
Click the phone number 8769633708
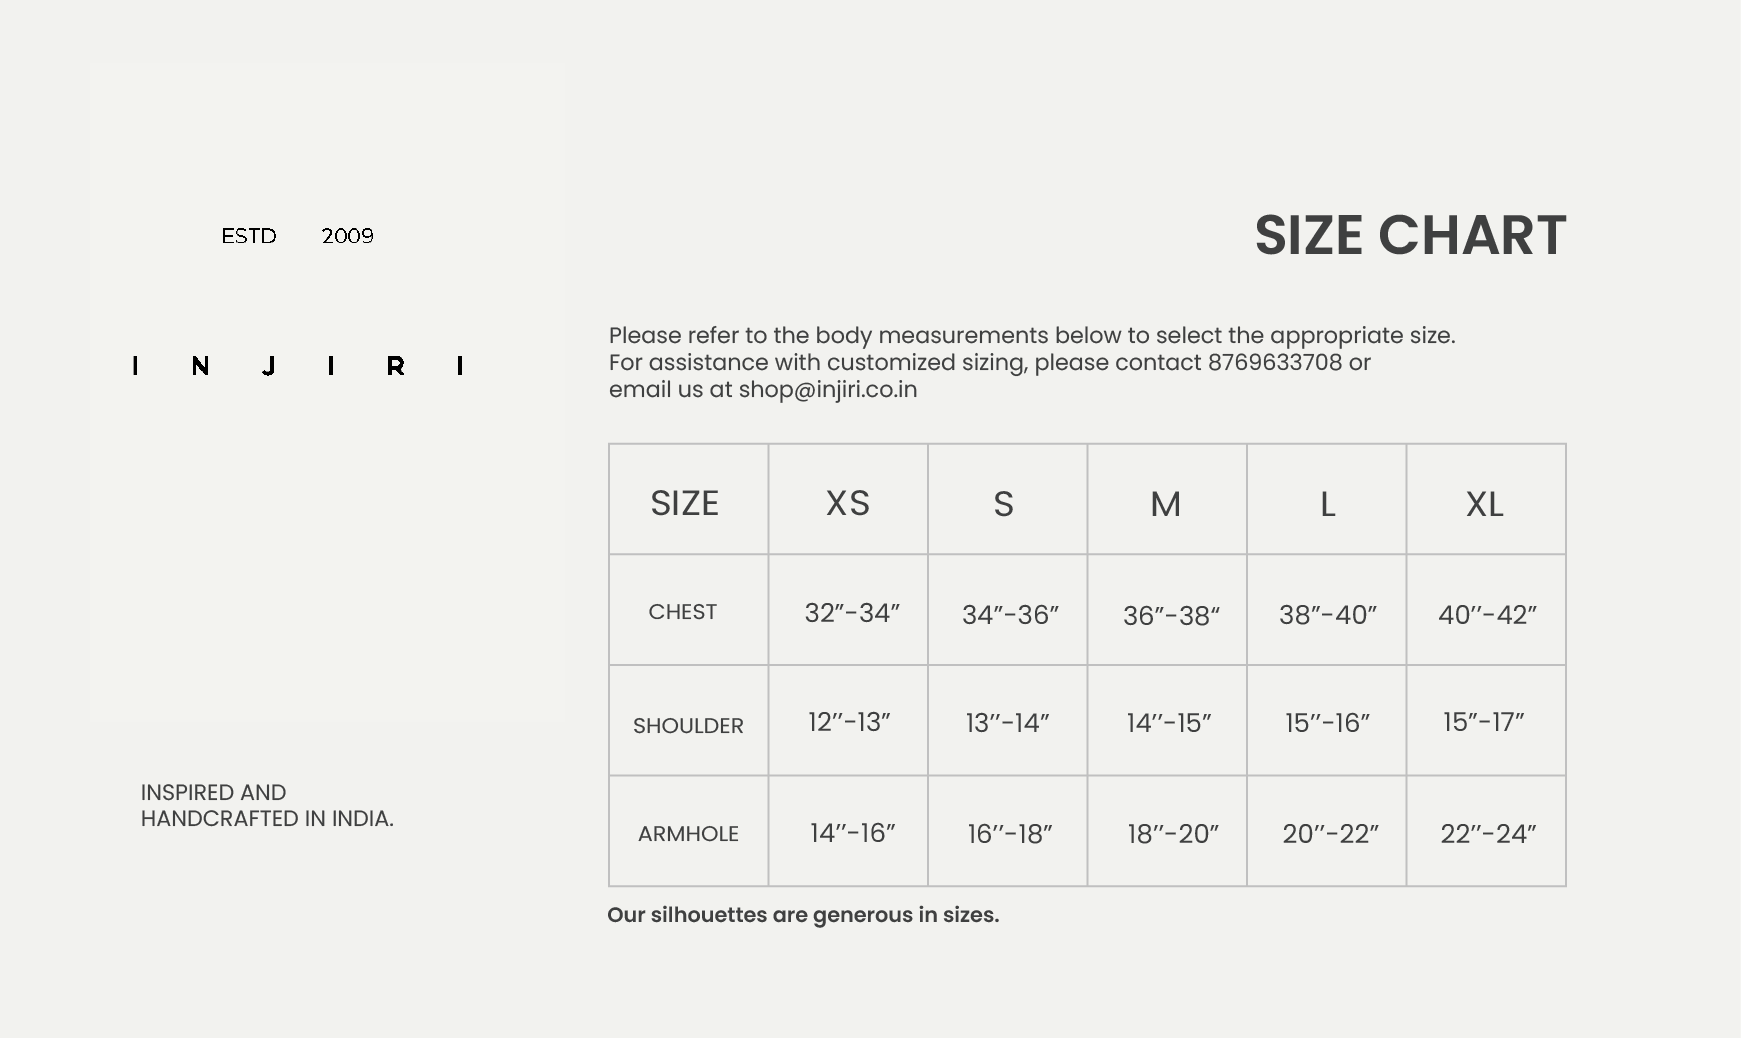coord(1275,362)
